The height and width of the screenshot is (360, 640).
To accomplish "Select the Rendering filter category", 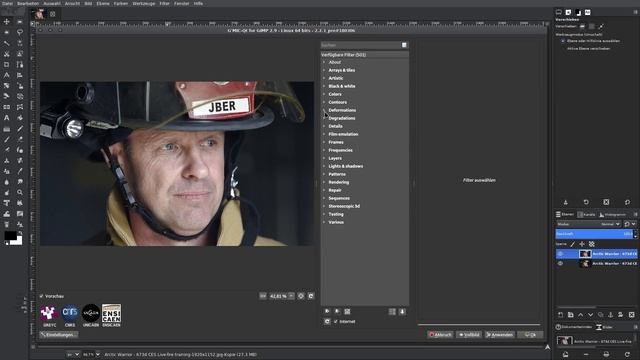I will (x=338, y=182).
